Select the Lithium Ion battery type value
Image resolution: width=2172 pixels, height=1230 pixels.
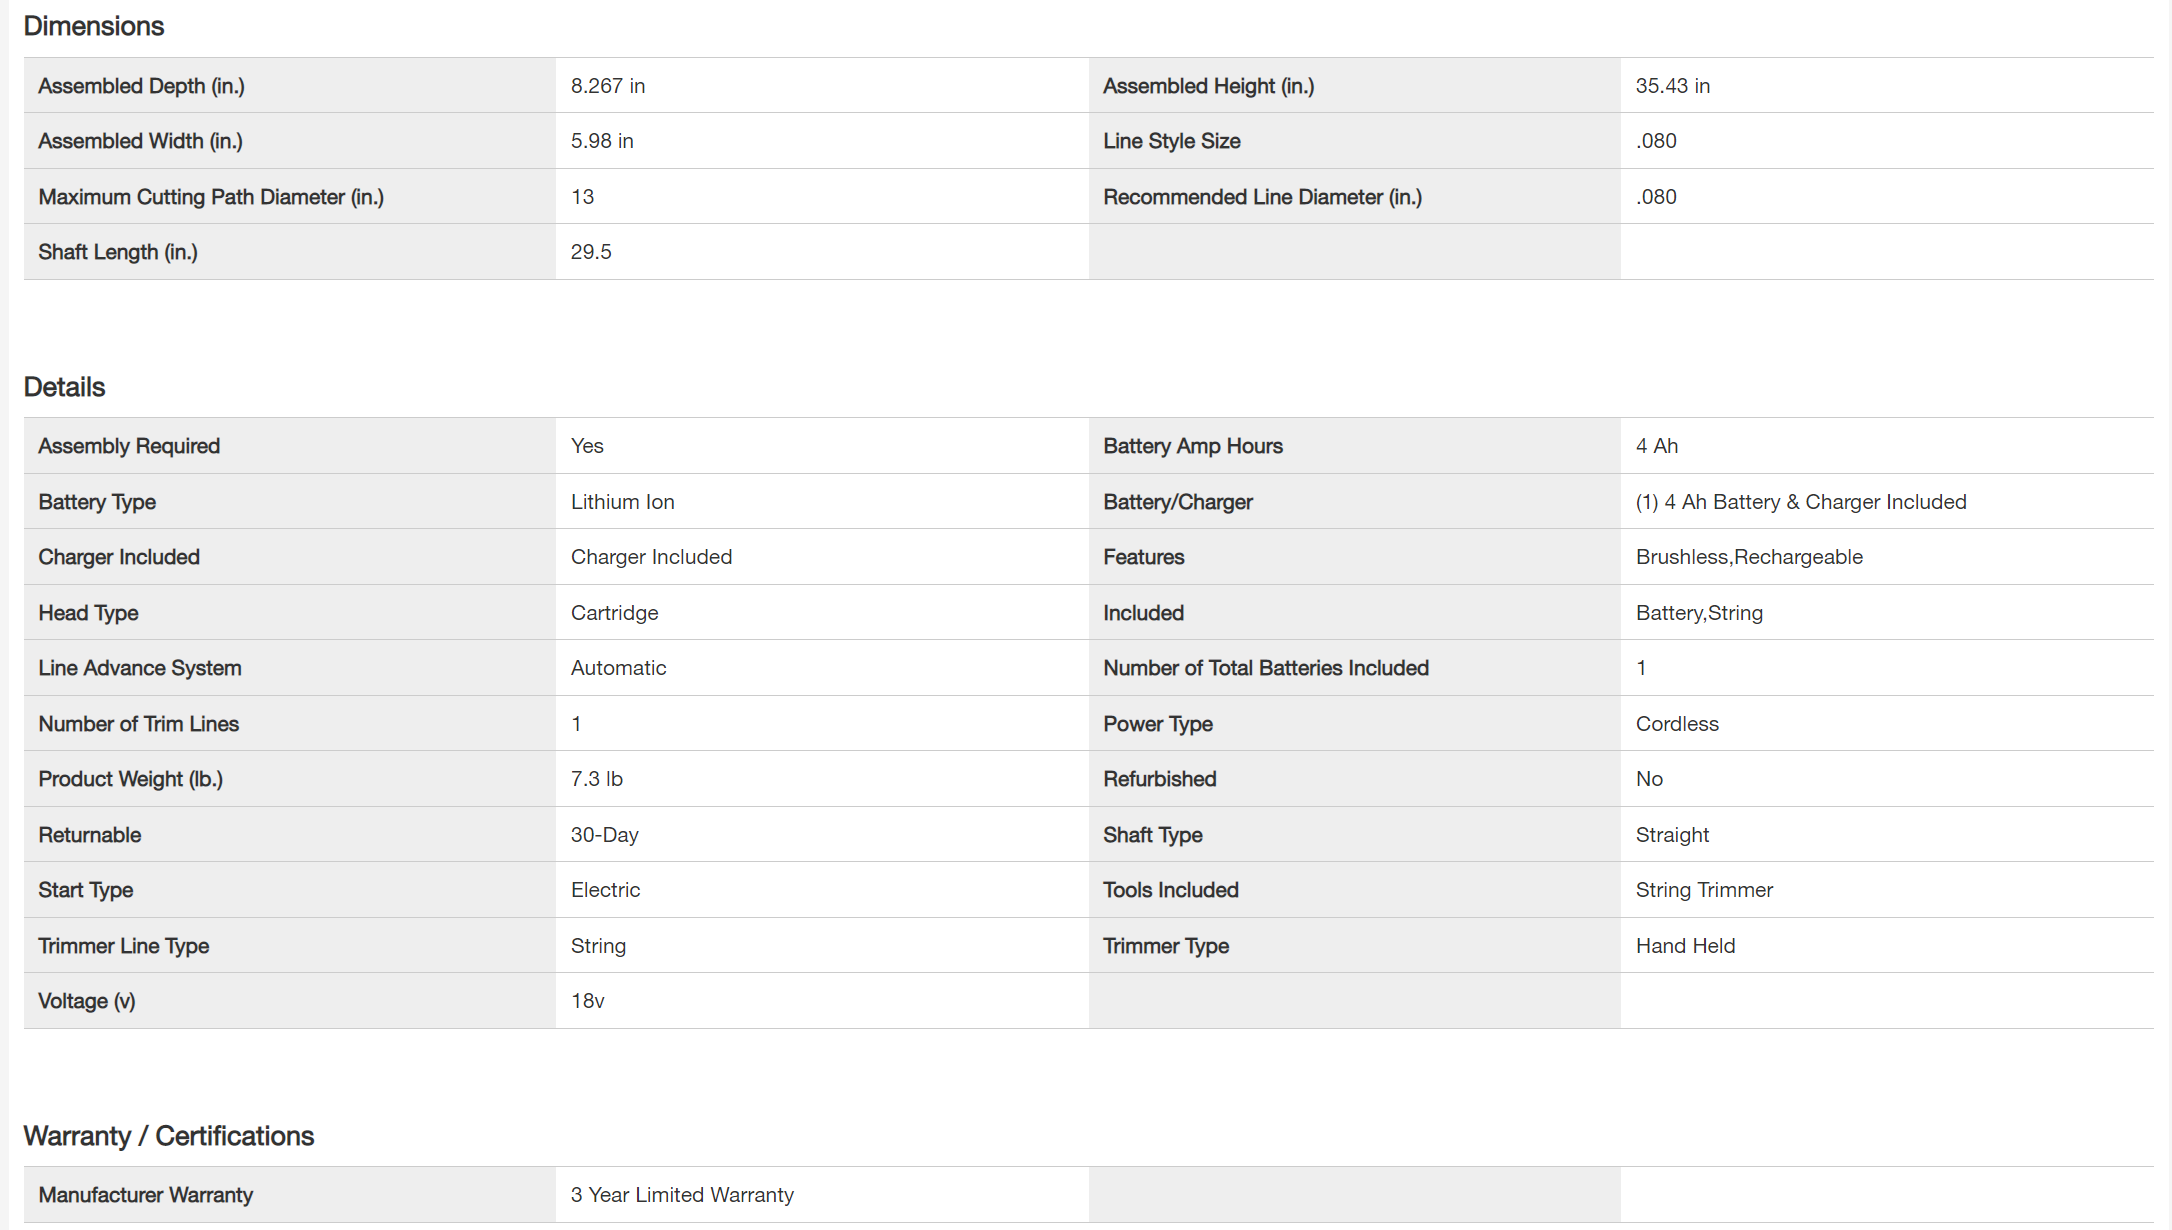622,502
